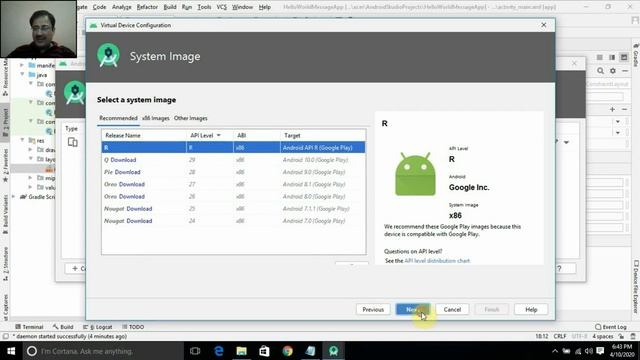Switch to the x86 Images tab

tap(156, 118)
